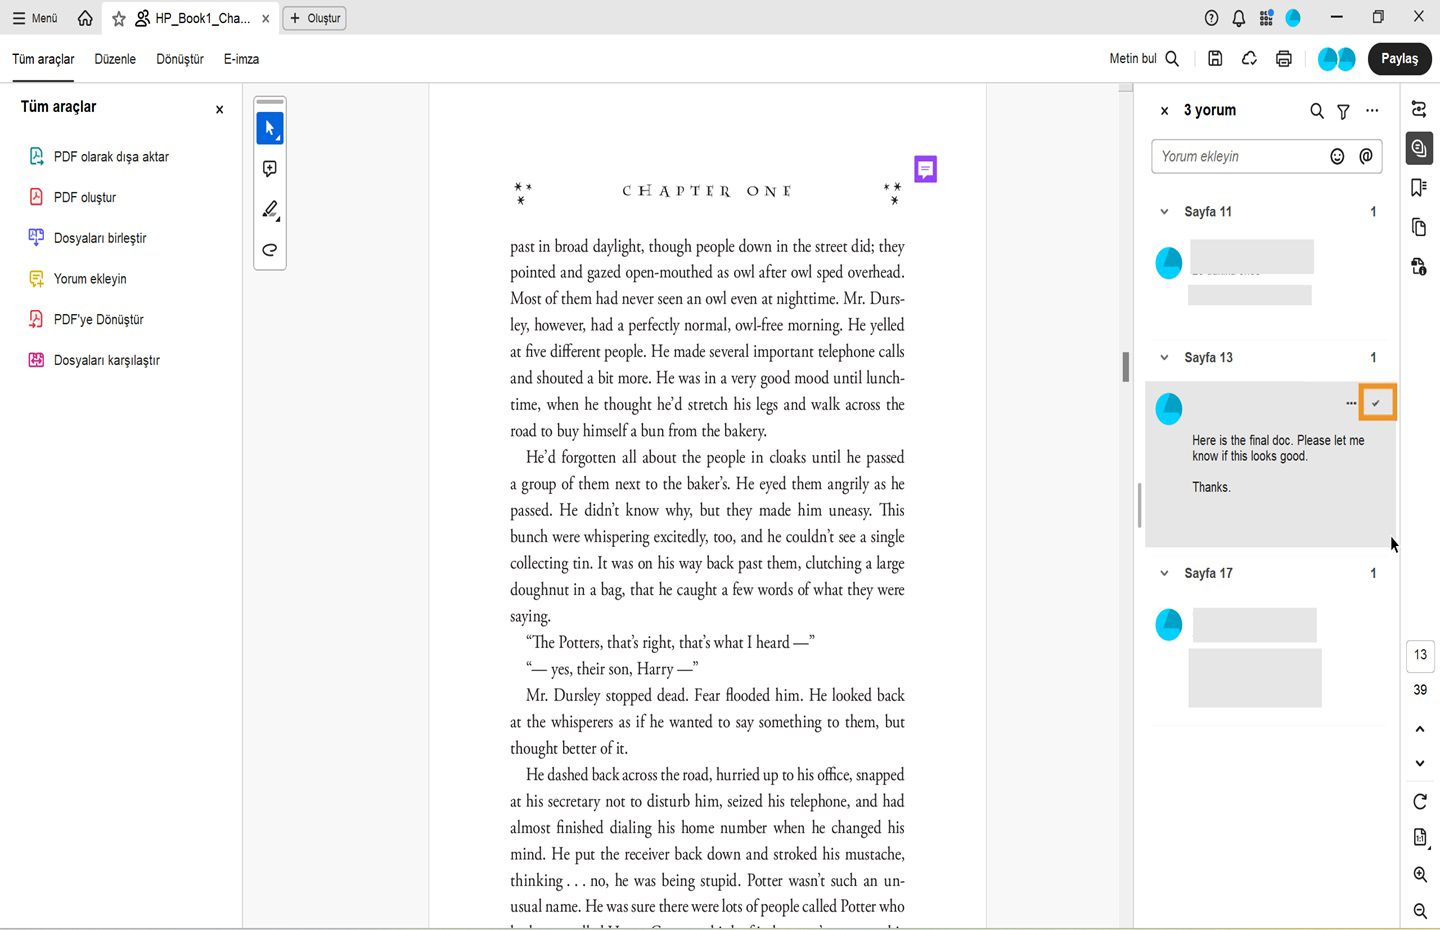Open comments panel more options
1440x930 pixels.
tap(1372, 111)
